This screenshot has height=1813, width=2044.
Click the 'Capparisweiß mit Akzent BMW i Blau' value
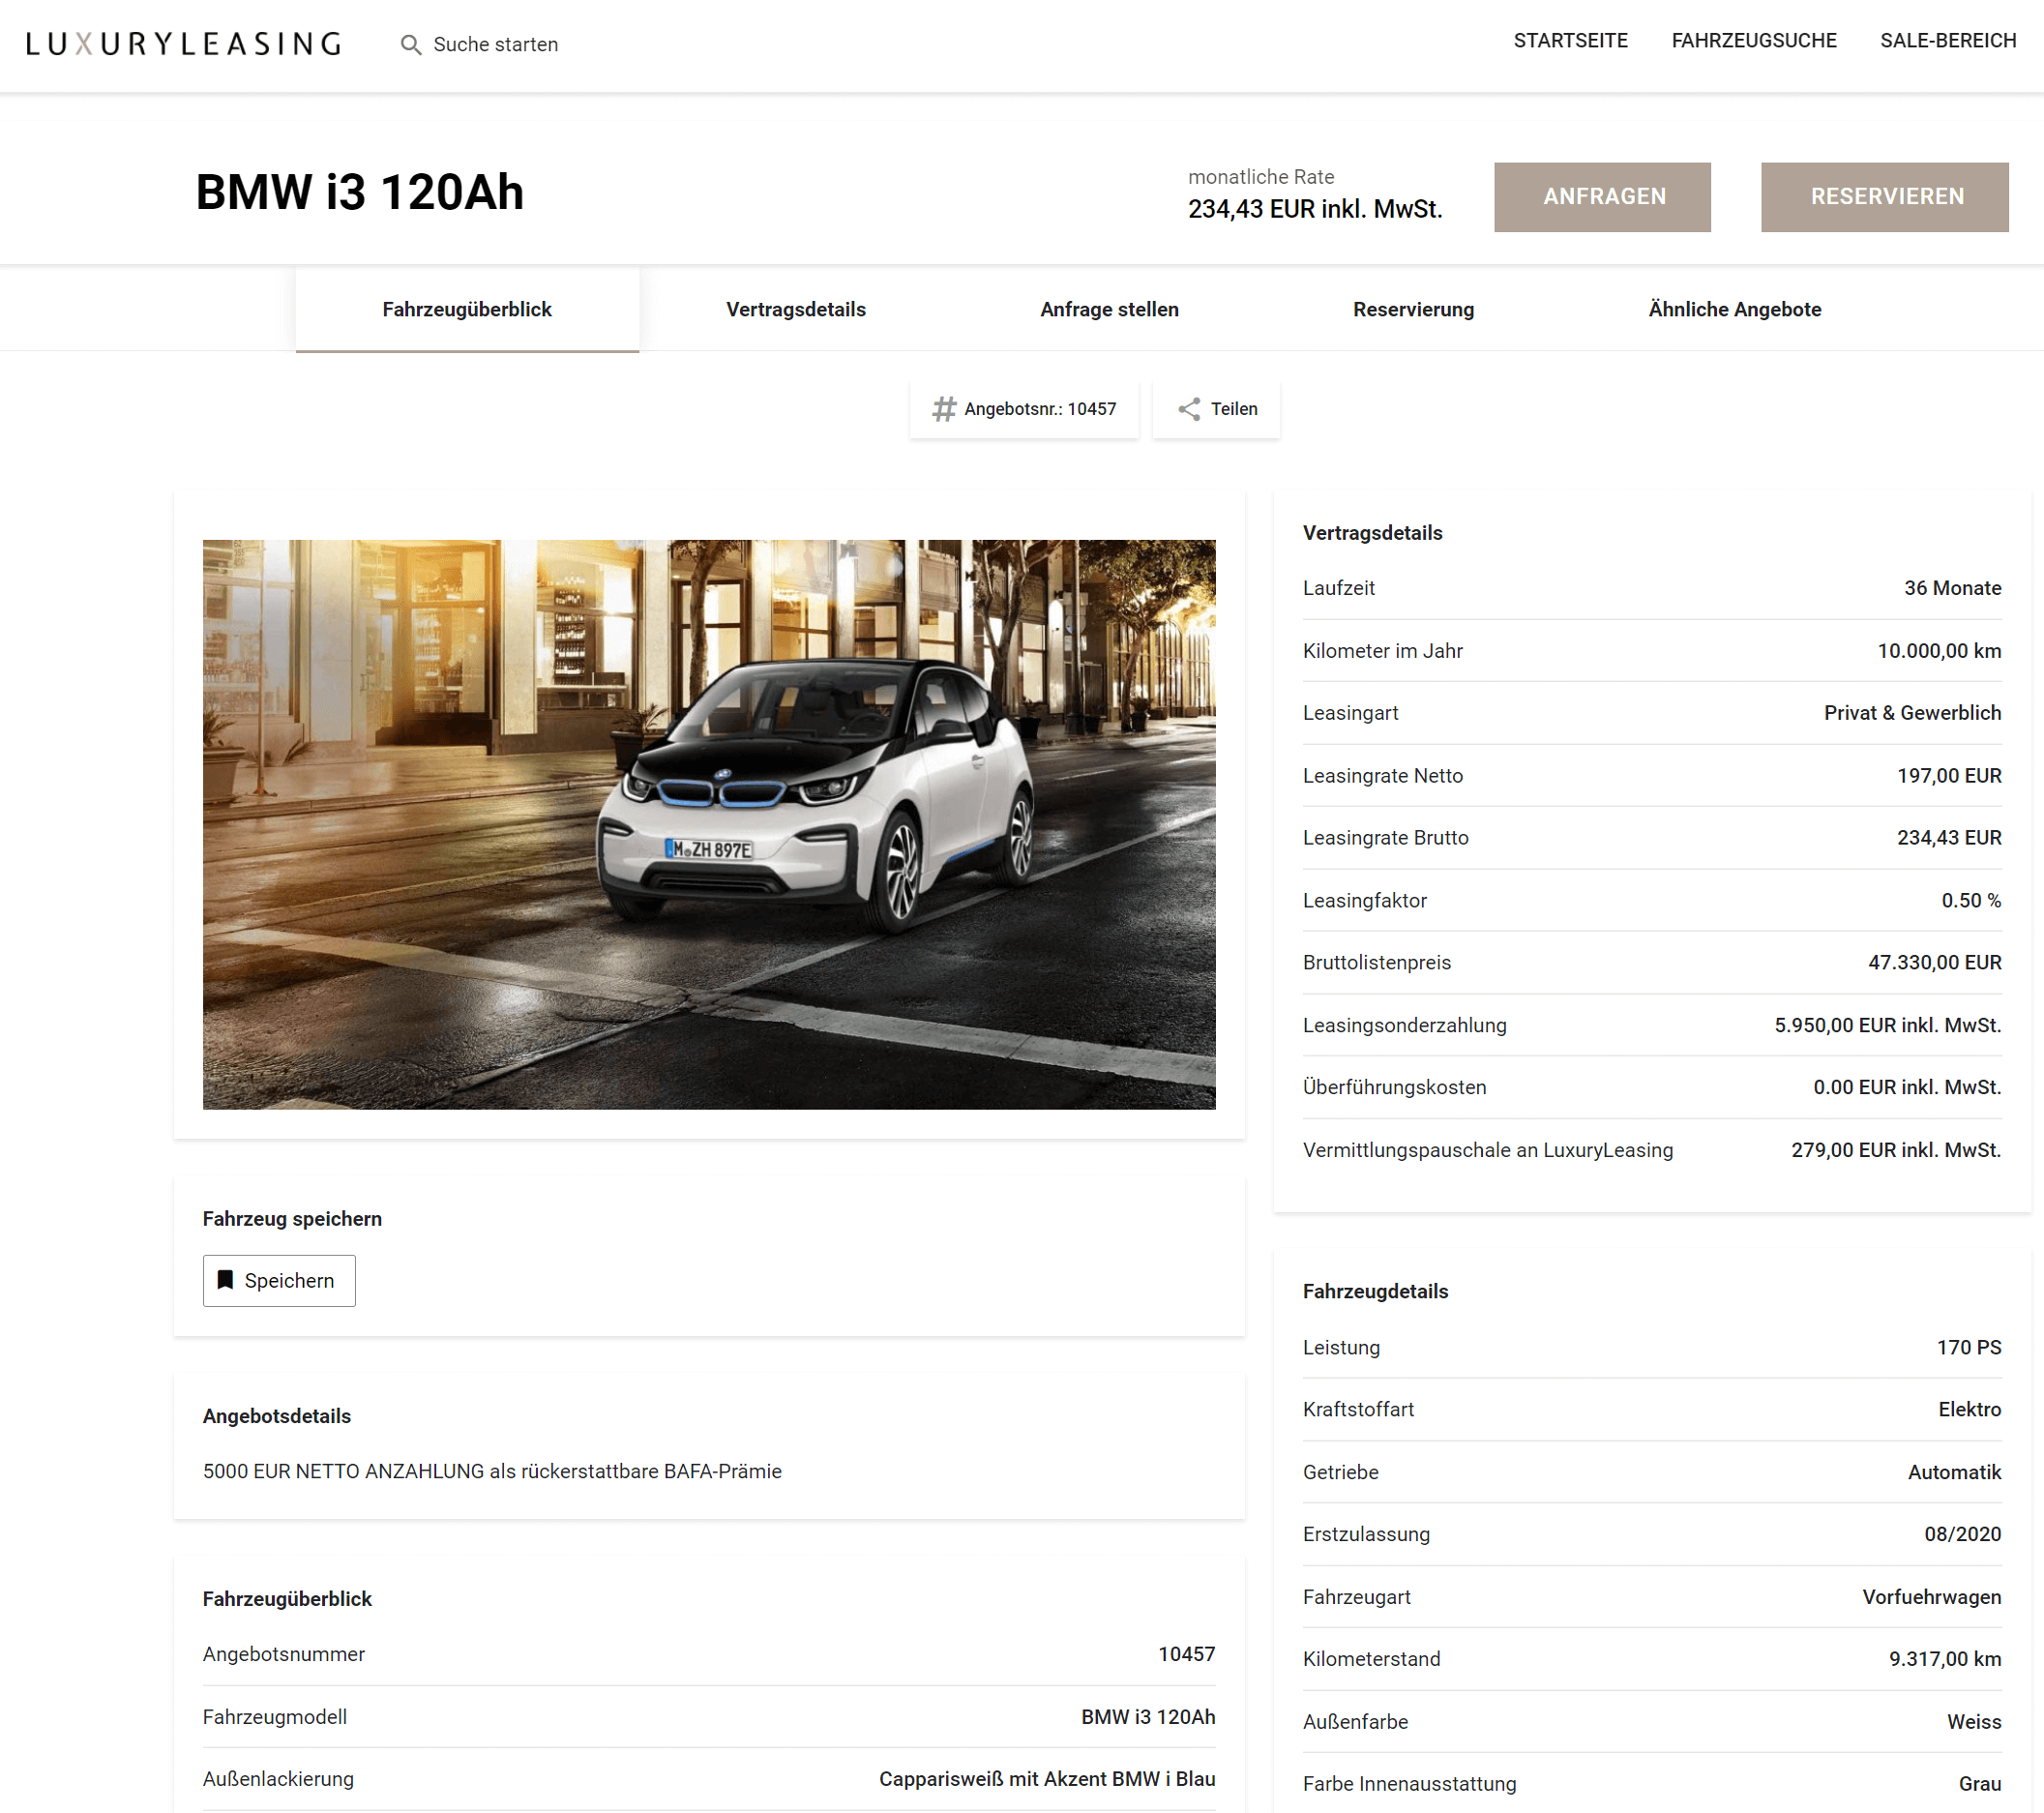click(x=1047, y=1780)
